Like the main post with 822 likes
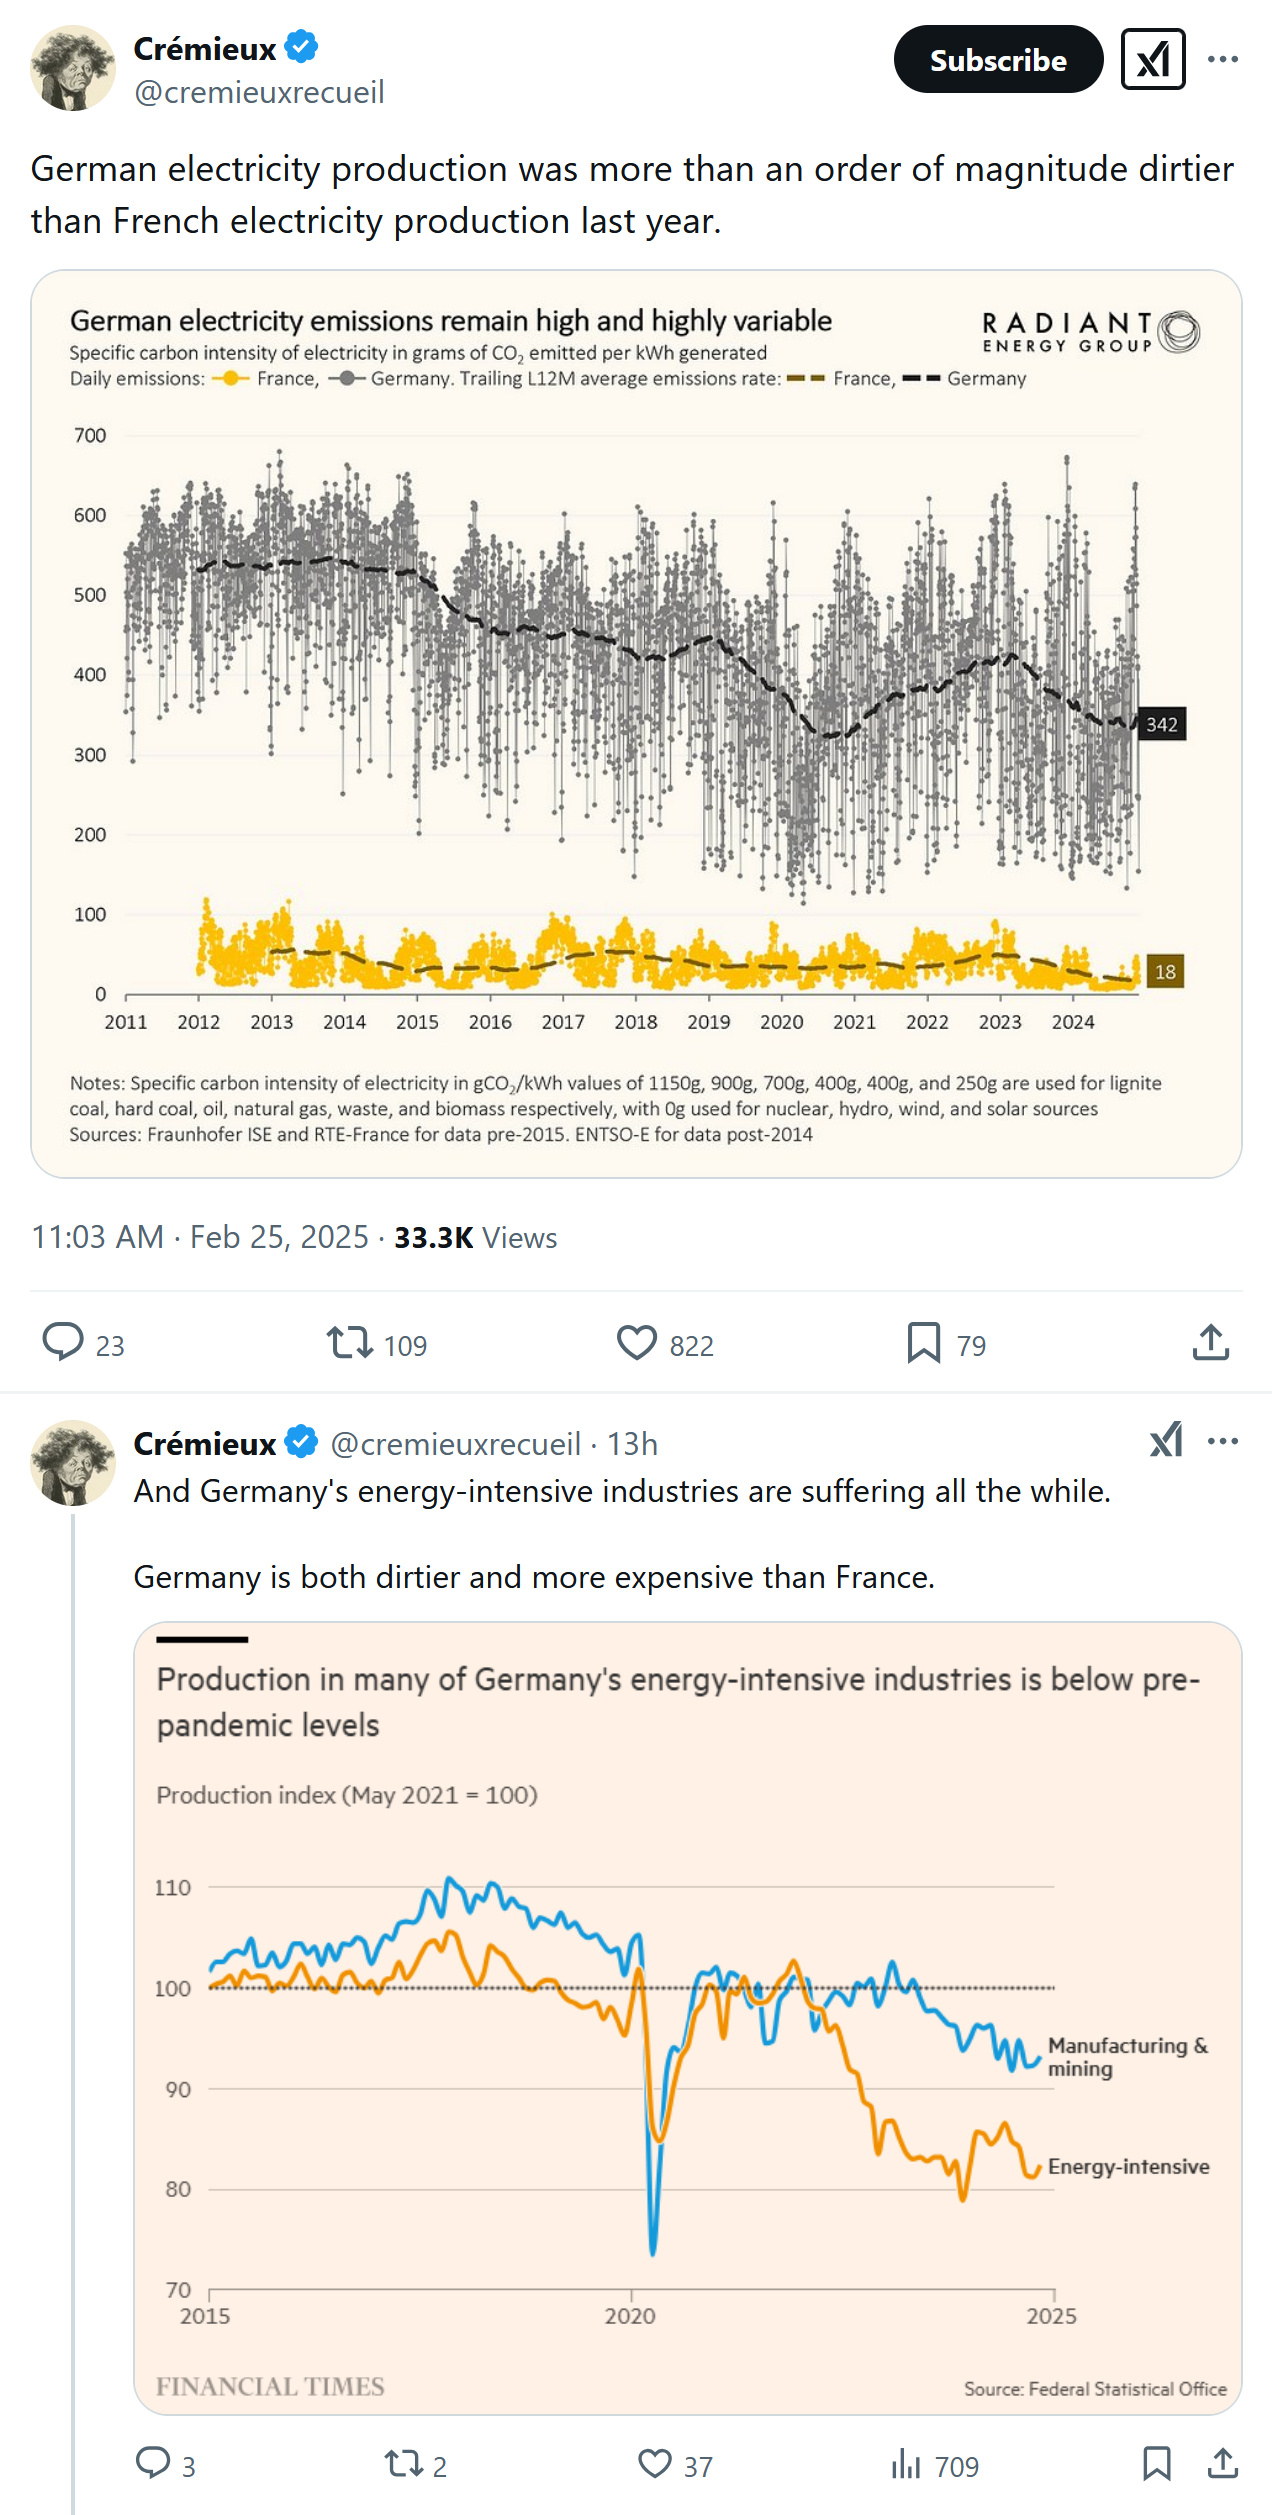The height and width of the screenshot is (2515, 1272). [x=637, y=1342]
